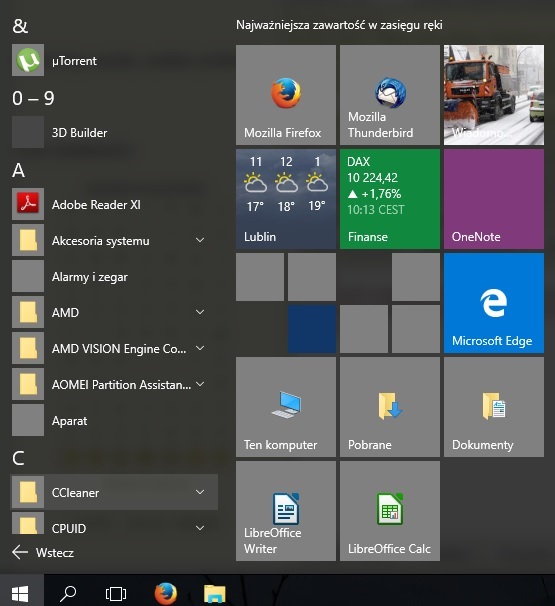Image resolution: width=555 pixels, height=606 pixels.
Task: Click the 'µTorrent' label text
Action: 74,61
